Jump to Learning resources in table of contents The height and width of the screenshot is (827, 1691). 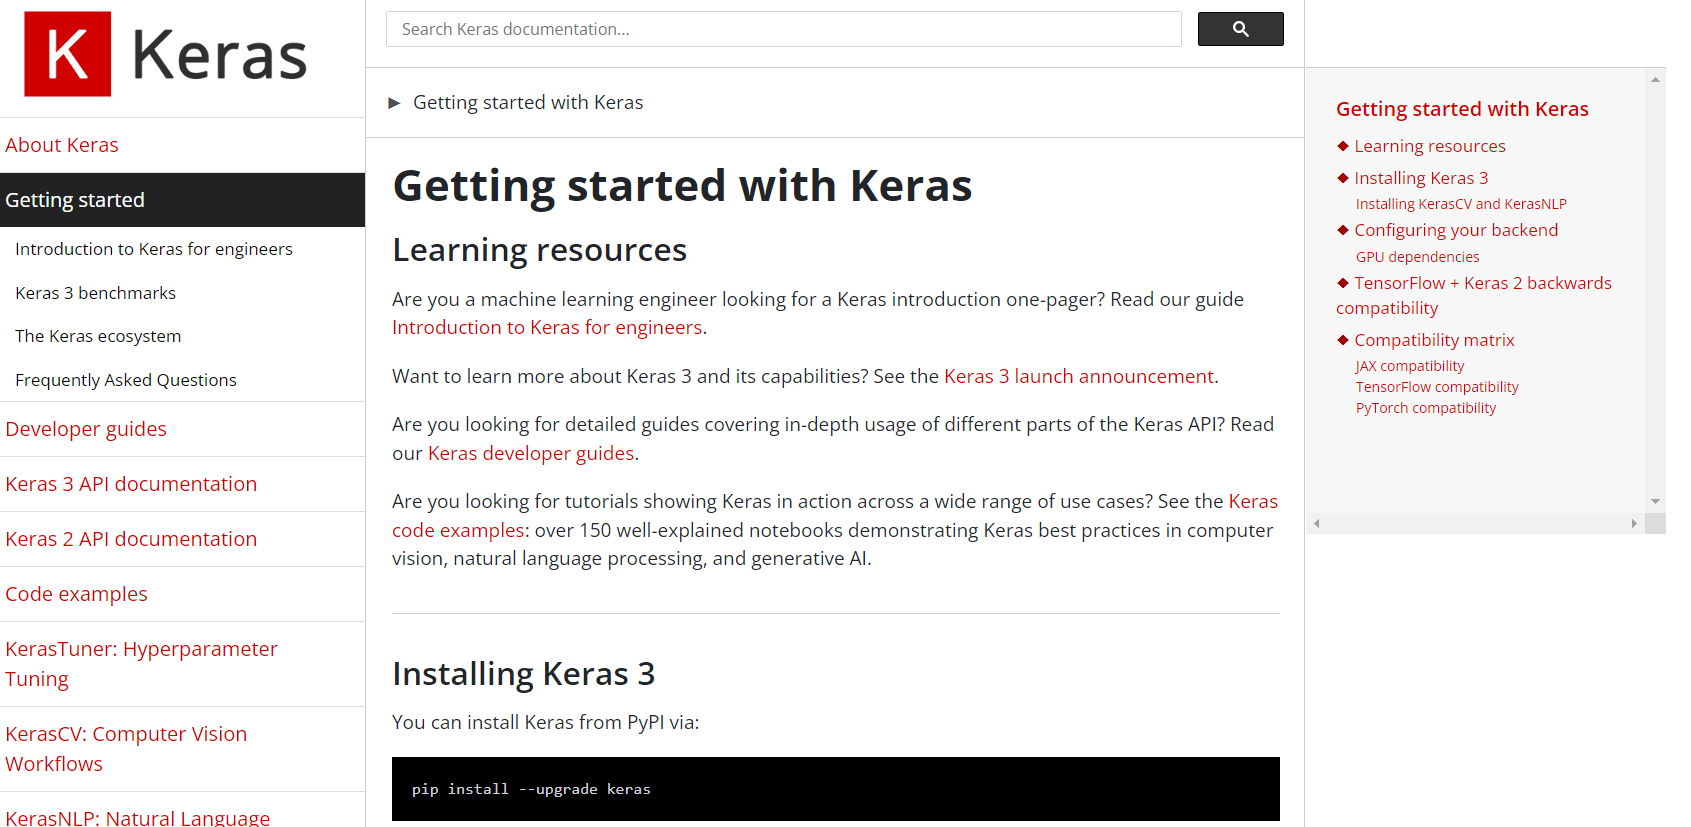(x=1430, y=146)
